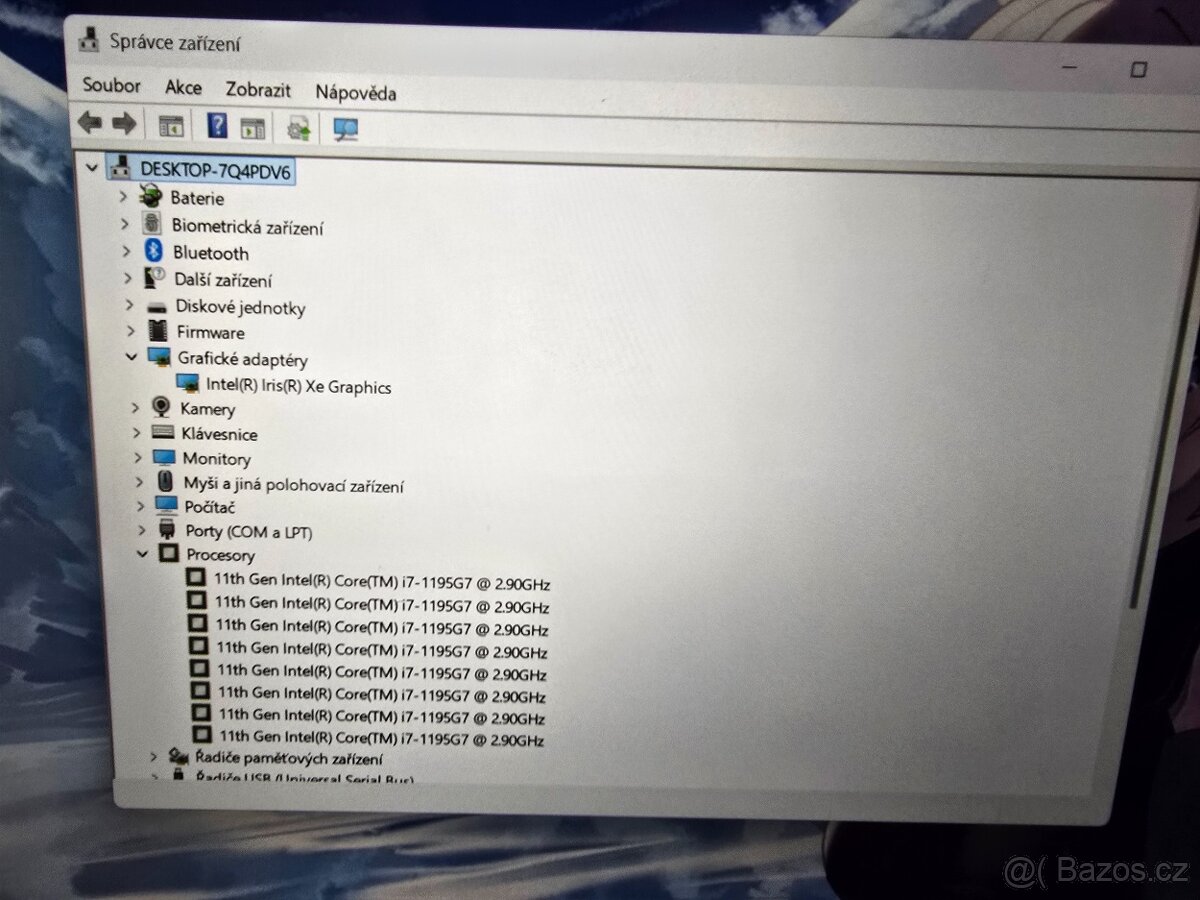Open the Help toolbar icon with question mark
The height and width of the screenshot is (900, 1200).
[217, 126]
